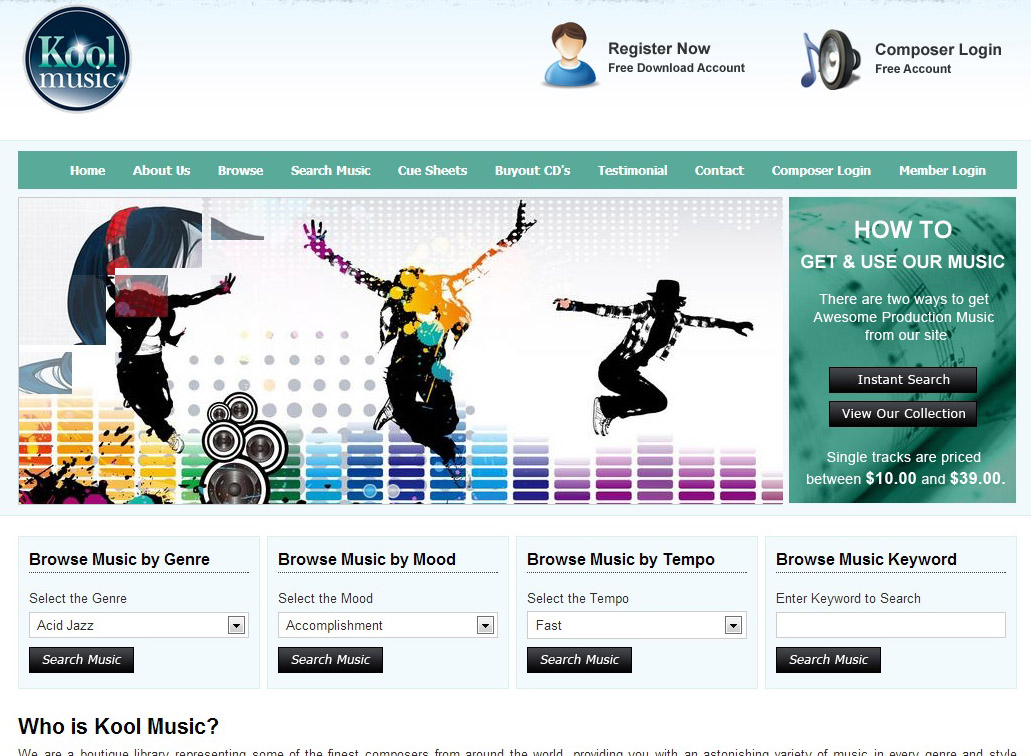Viewport: 1031px width, 756px height.
Task: Click the "Single tracks are priced" text
Action: click(x=903, y=457)
